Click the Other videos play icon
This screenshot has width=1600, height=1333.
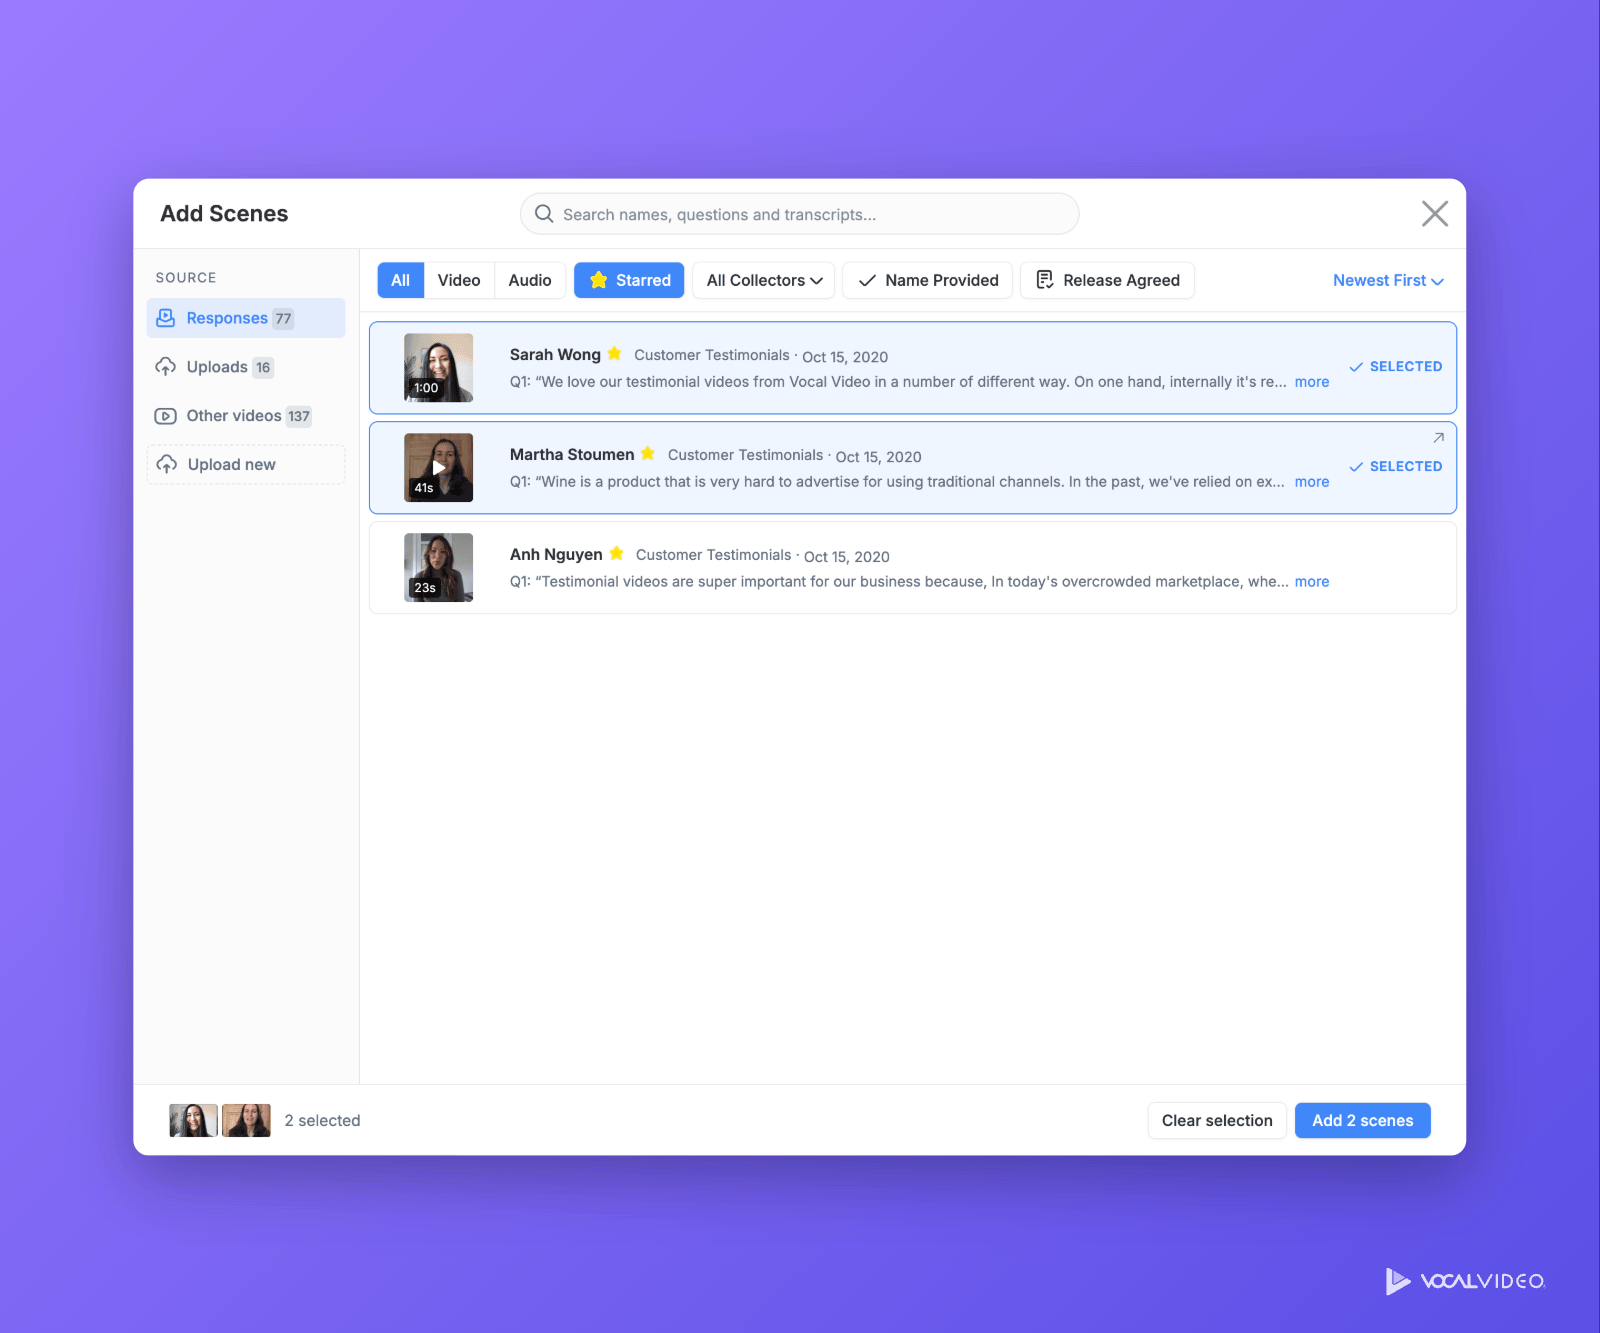[166, 416]
